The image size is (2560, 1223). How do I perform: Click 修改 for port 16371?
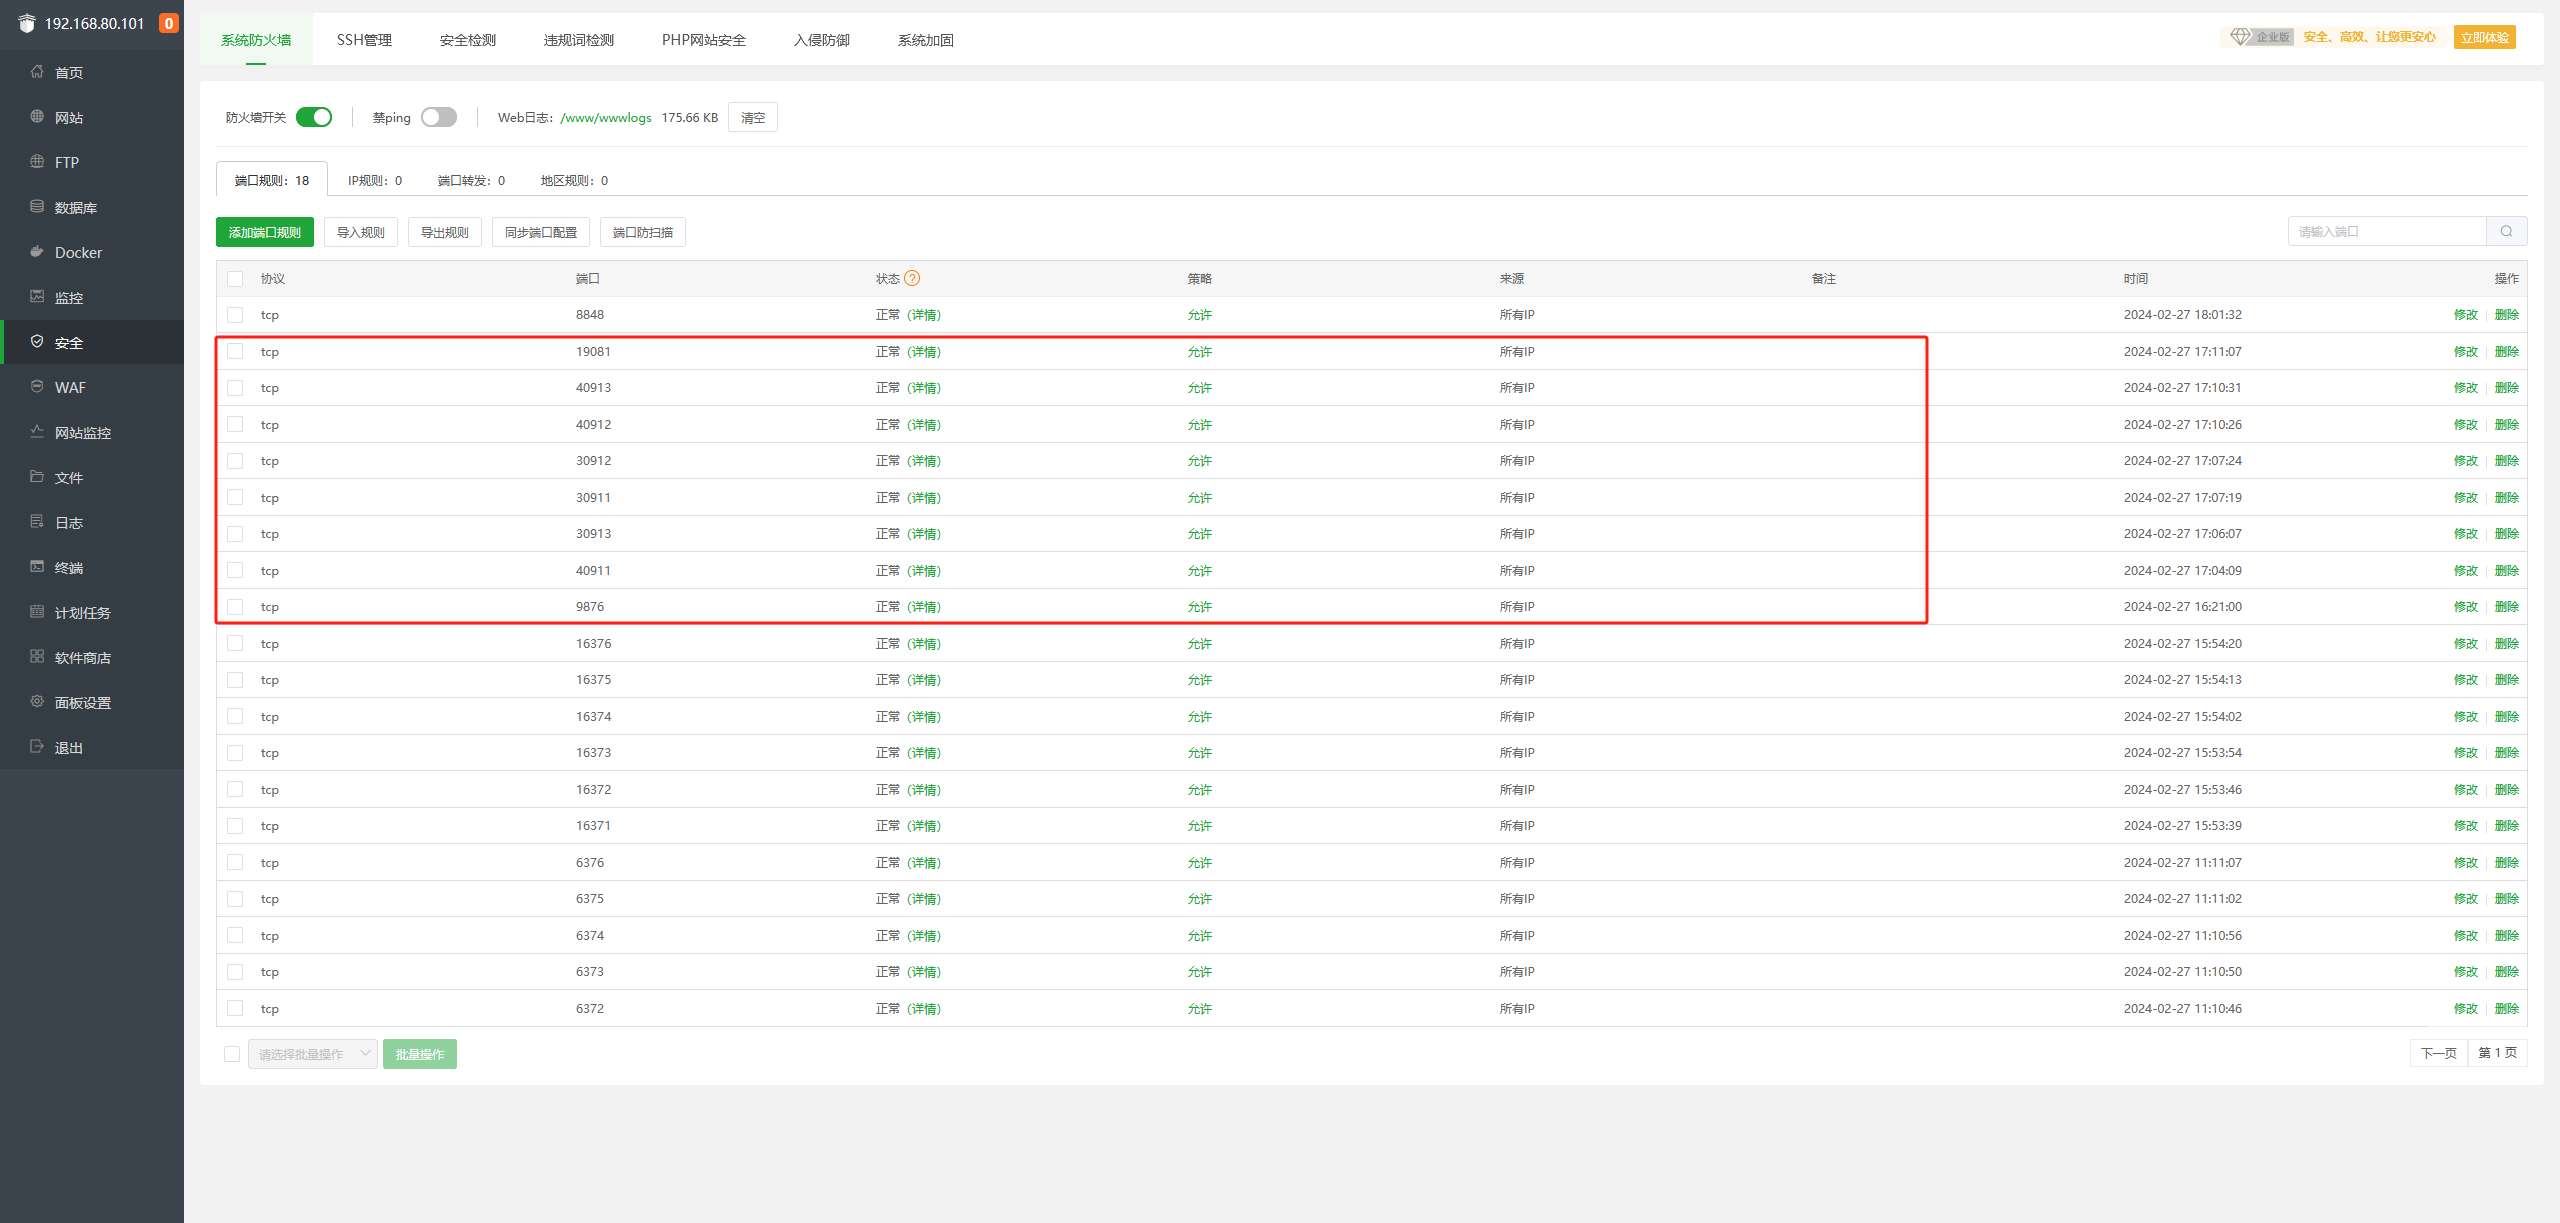pos(2466,826)
